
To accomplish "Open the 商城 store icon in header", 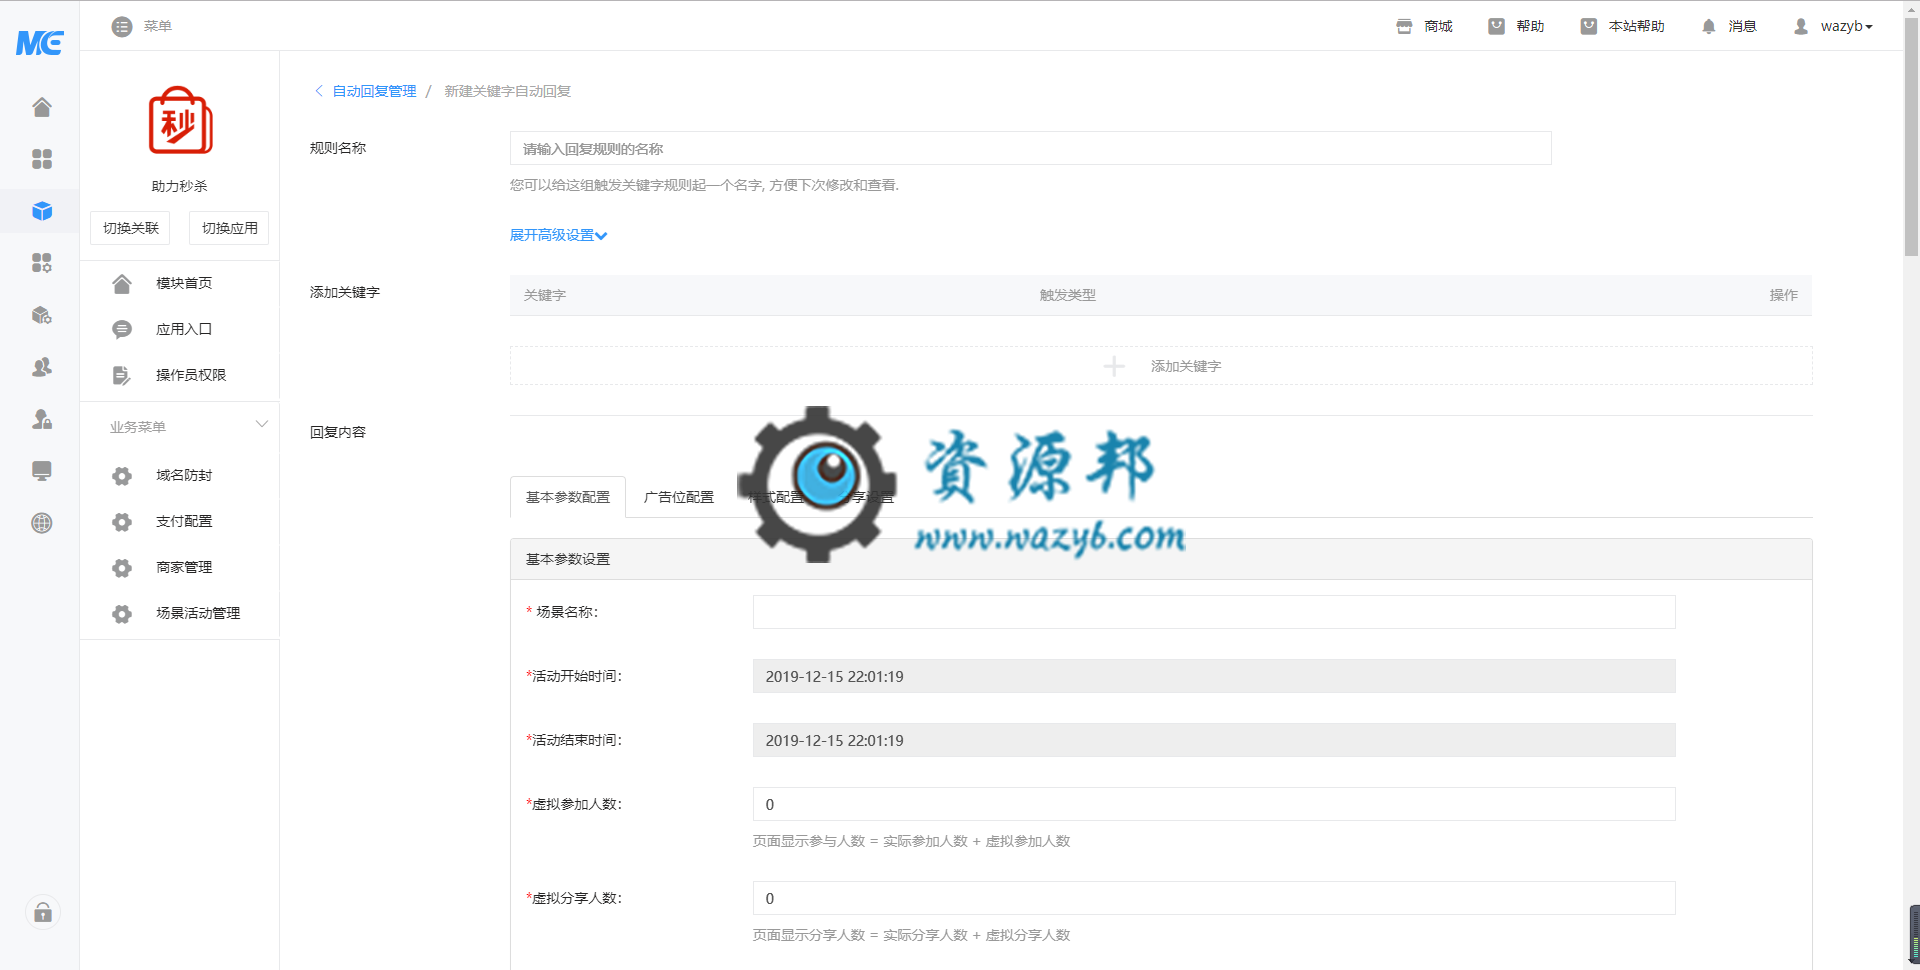I will 1404,27.
